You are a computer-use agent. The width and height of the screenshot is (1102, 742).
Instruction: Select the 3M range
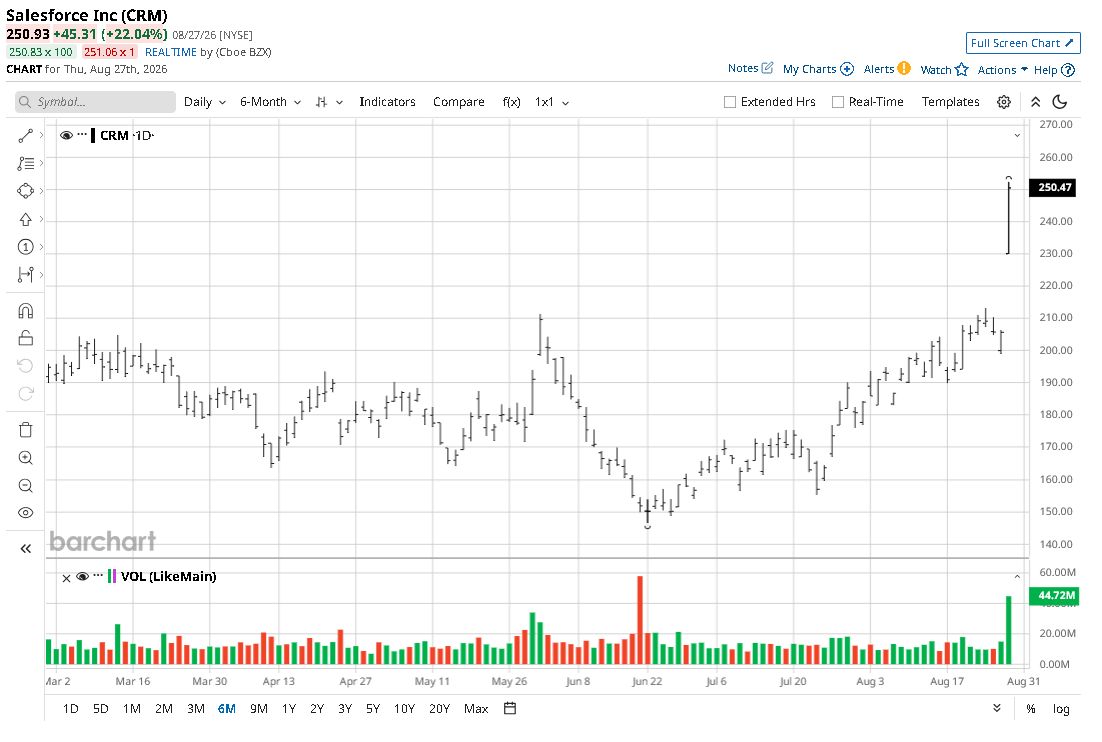click(x=195, y=708)
